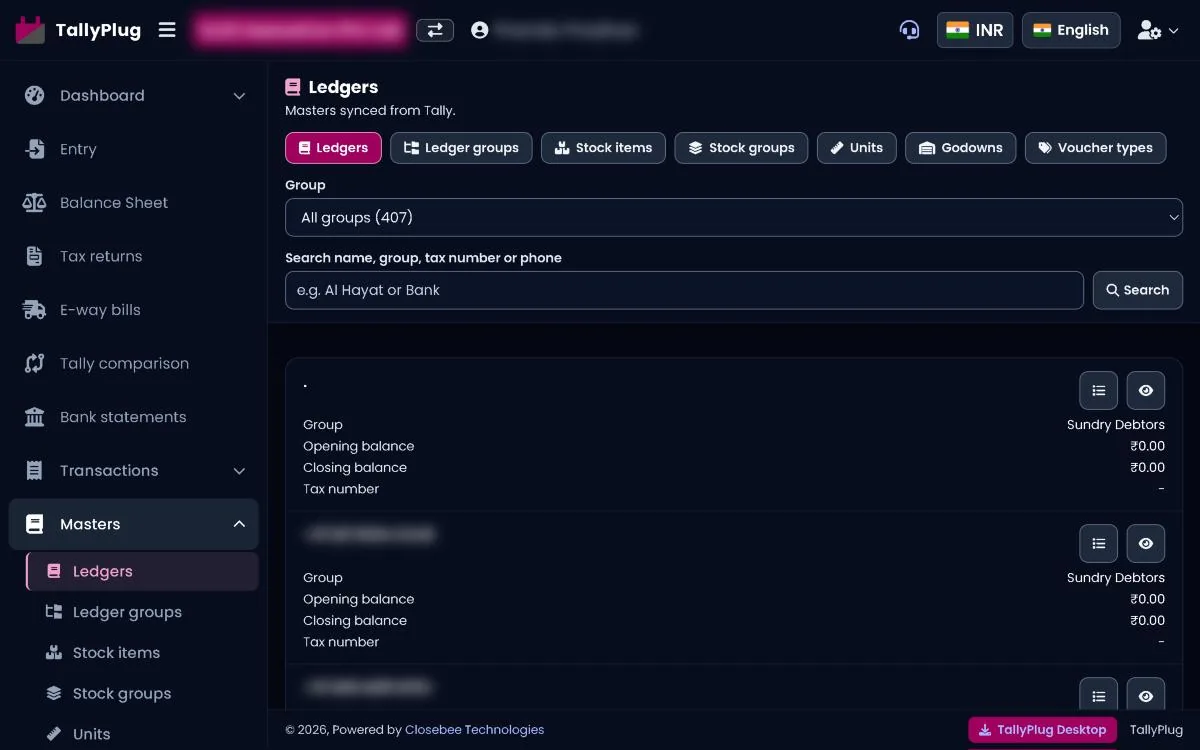Switch to the Units tab

pyautogui.click(x=857, y=148)
